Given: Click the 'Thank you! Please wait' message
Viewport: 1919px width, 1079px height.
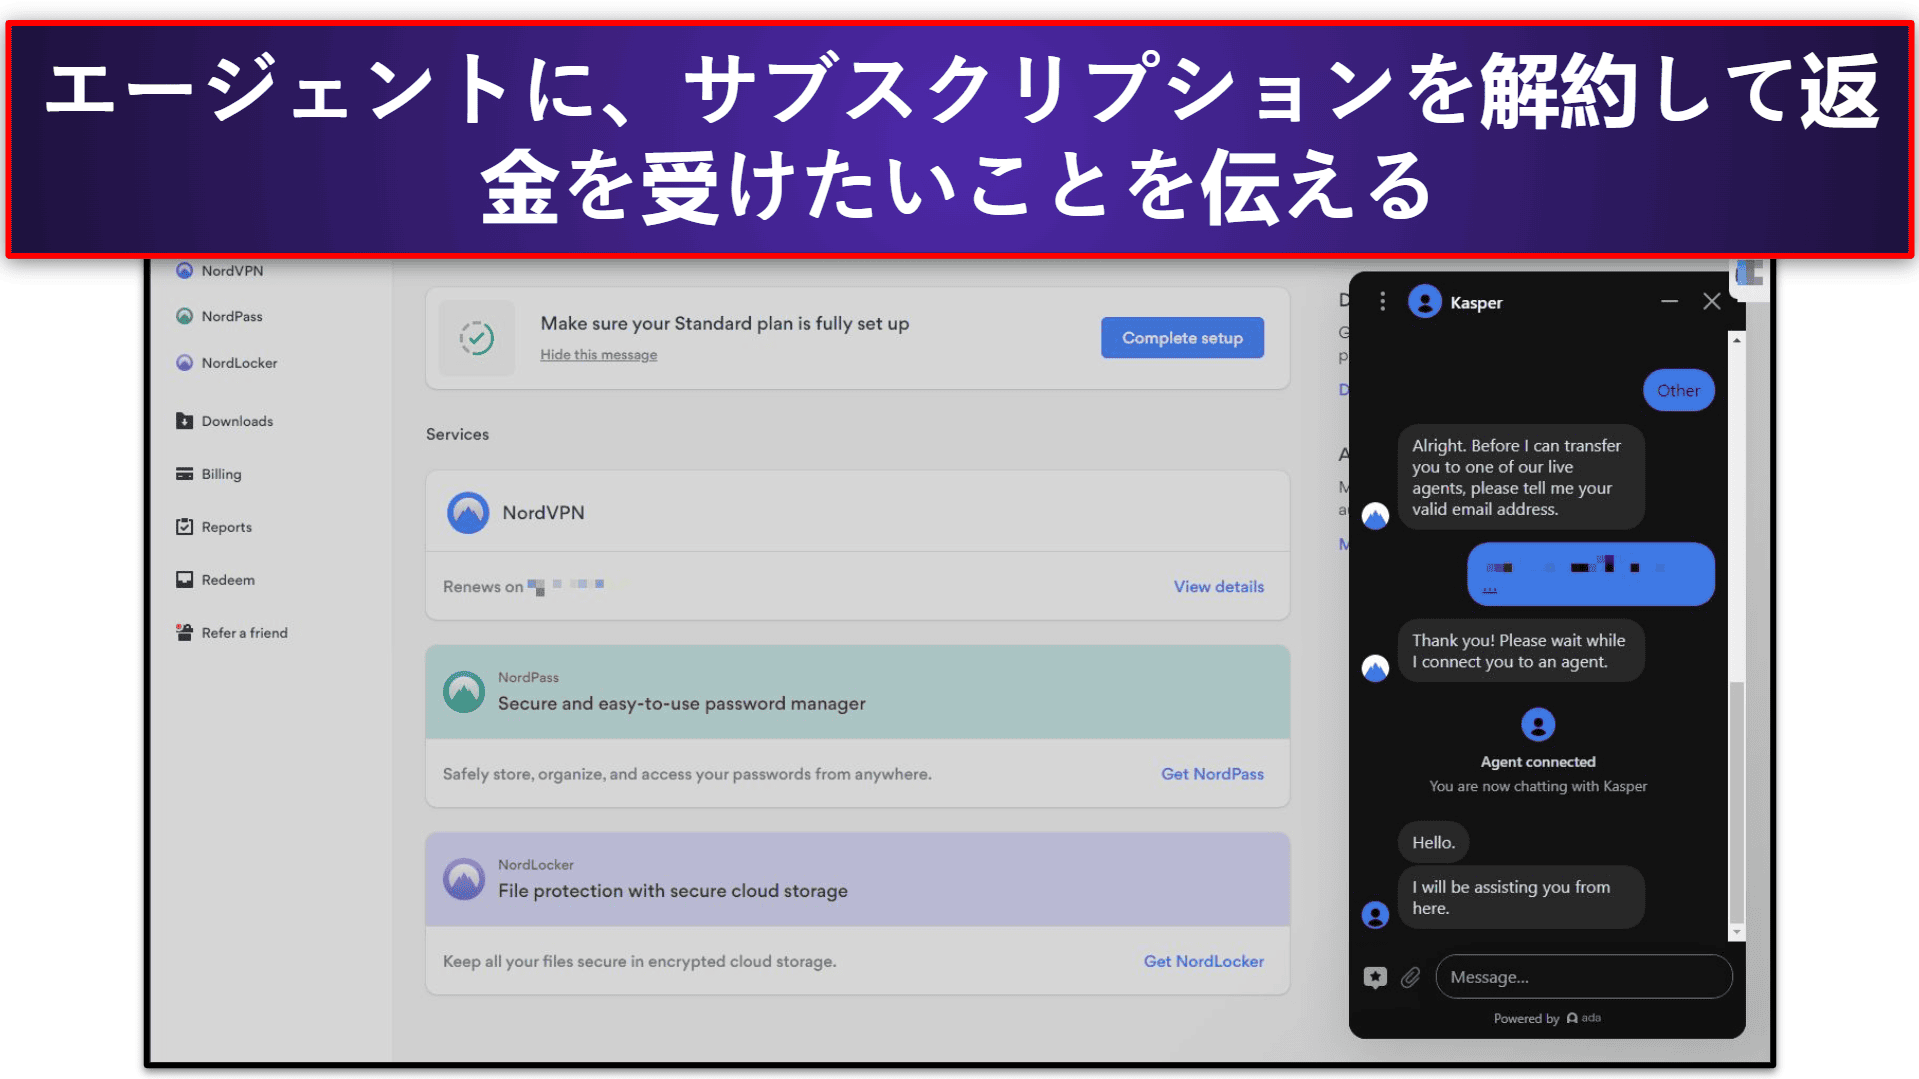Looking at the screenshot, I should (1520, 651).
